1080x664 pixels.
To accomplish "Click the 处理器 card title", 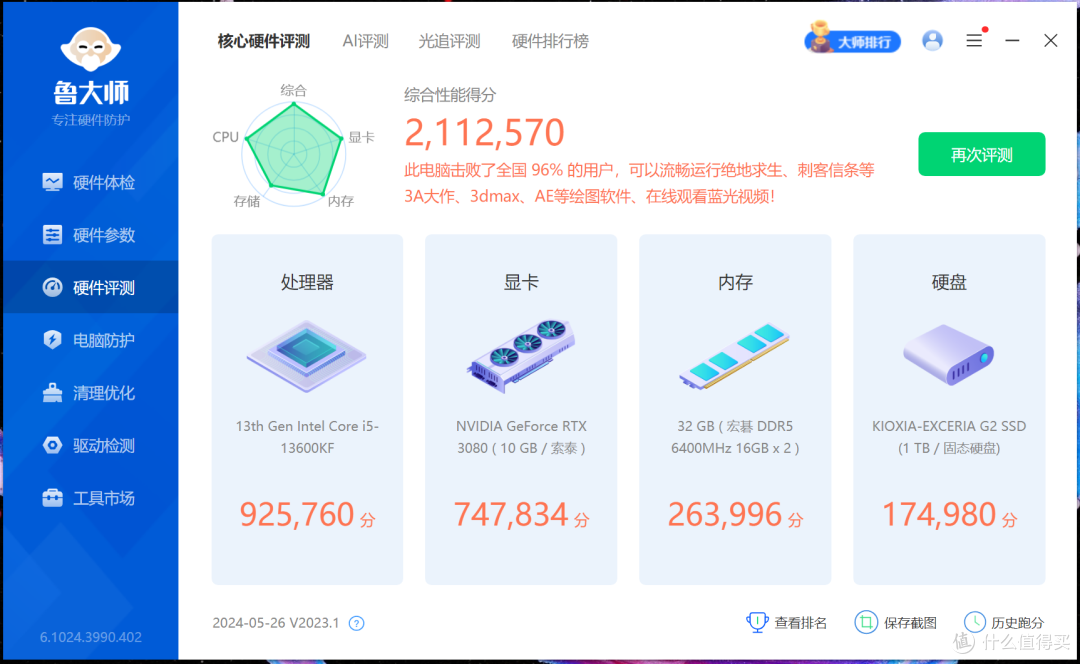I will tap(307, 282).
